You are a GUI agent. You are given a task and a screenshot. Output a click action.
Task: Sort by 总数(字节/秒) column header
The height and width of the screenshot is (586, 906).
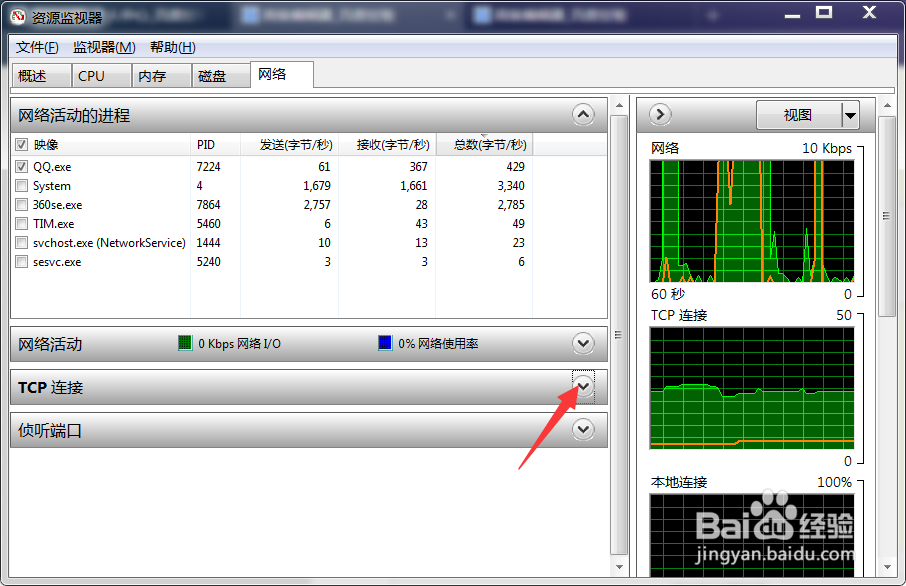[x=484, y=144]
